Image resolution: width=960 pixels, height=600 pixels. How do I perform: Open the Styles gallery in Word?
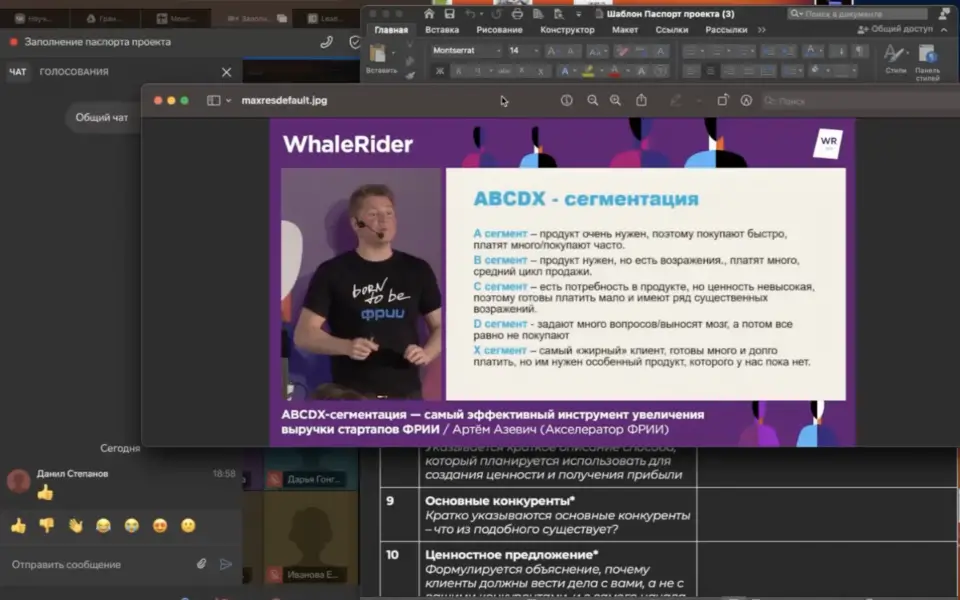click(x=895, y=59)
